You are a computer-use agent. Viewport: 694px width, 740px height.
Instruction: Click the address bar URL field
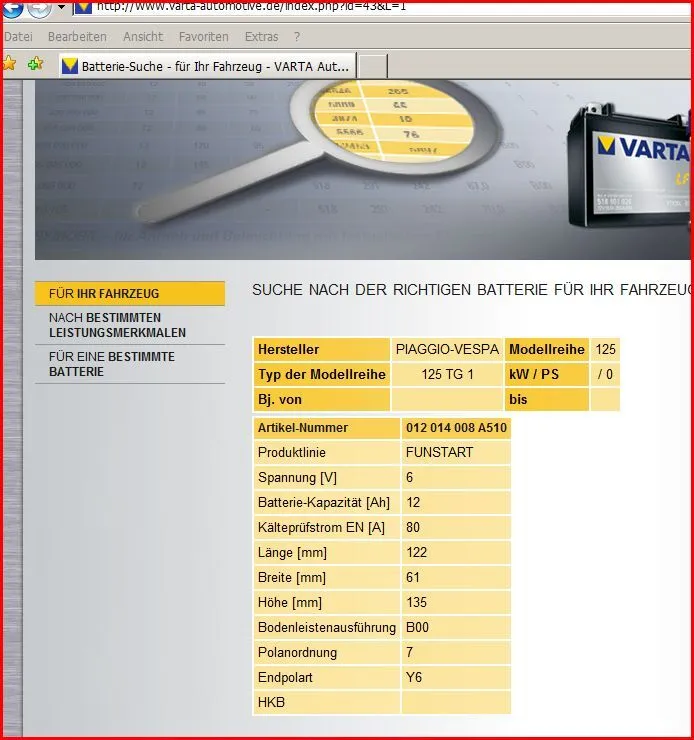tap(300, 6)
